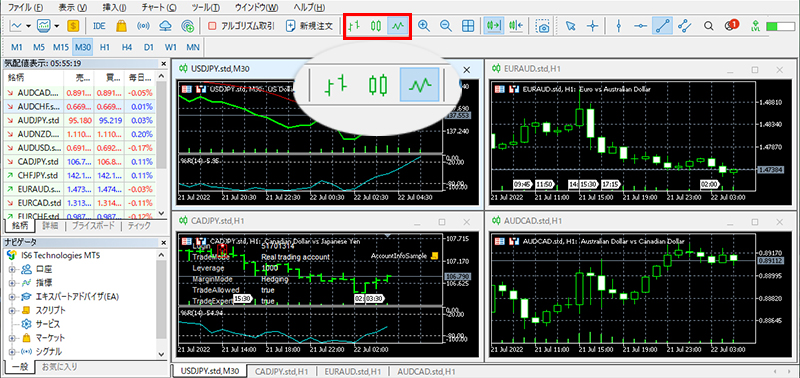Open the 挿入(I) menu
The width and height of the screenshot is (800, 378).
coord(115,7)
